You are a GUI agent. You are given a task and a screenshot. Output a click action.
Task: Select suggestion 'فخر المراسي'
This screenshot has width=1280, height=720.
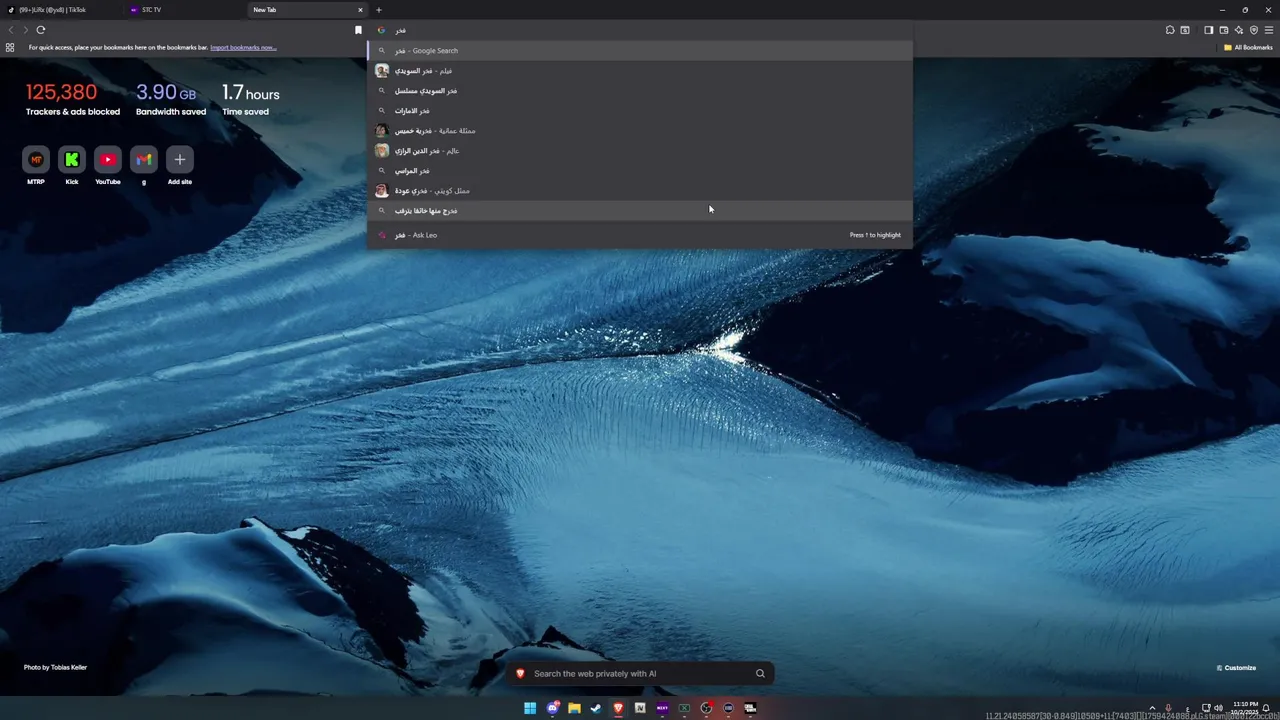click(x=640, y=171)
